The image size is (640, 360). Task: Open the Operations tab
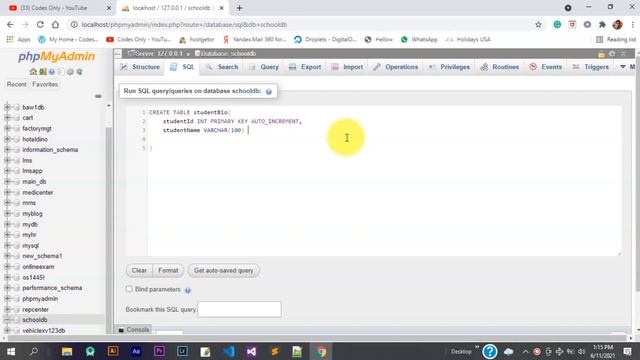click(x=396, y=67)
